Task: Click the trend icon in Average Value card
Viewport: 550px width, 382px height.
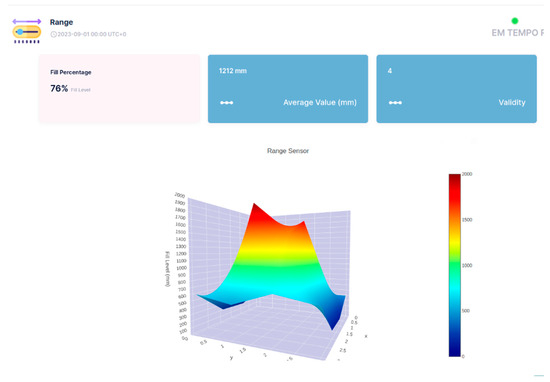Action: (227, 103)
